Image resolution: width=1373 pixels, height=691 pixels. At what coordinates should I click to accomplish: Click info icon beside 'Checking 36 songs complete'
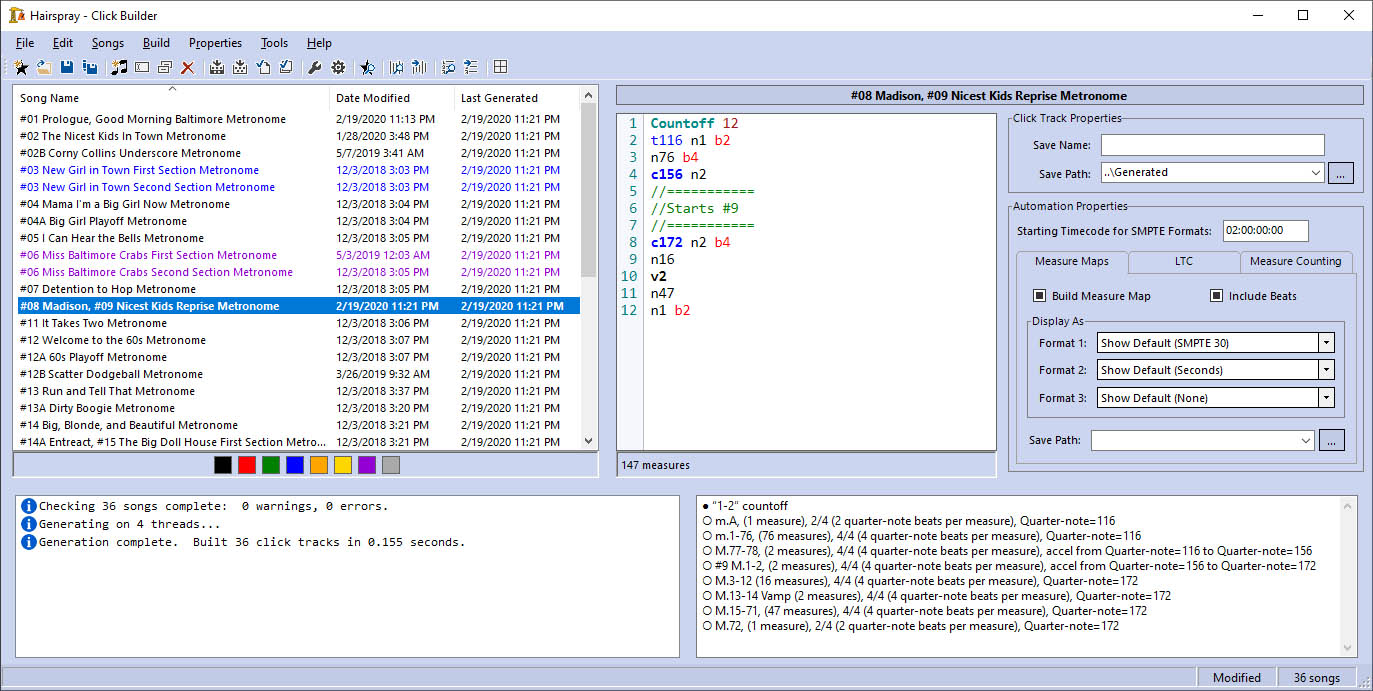click(x=29, y=506)
